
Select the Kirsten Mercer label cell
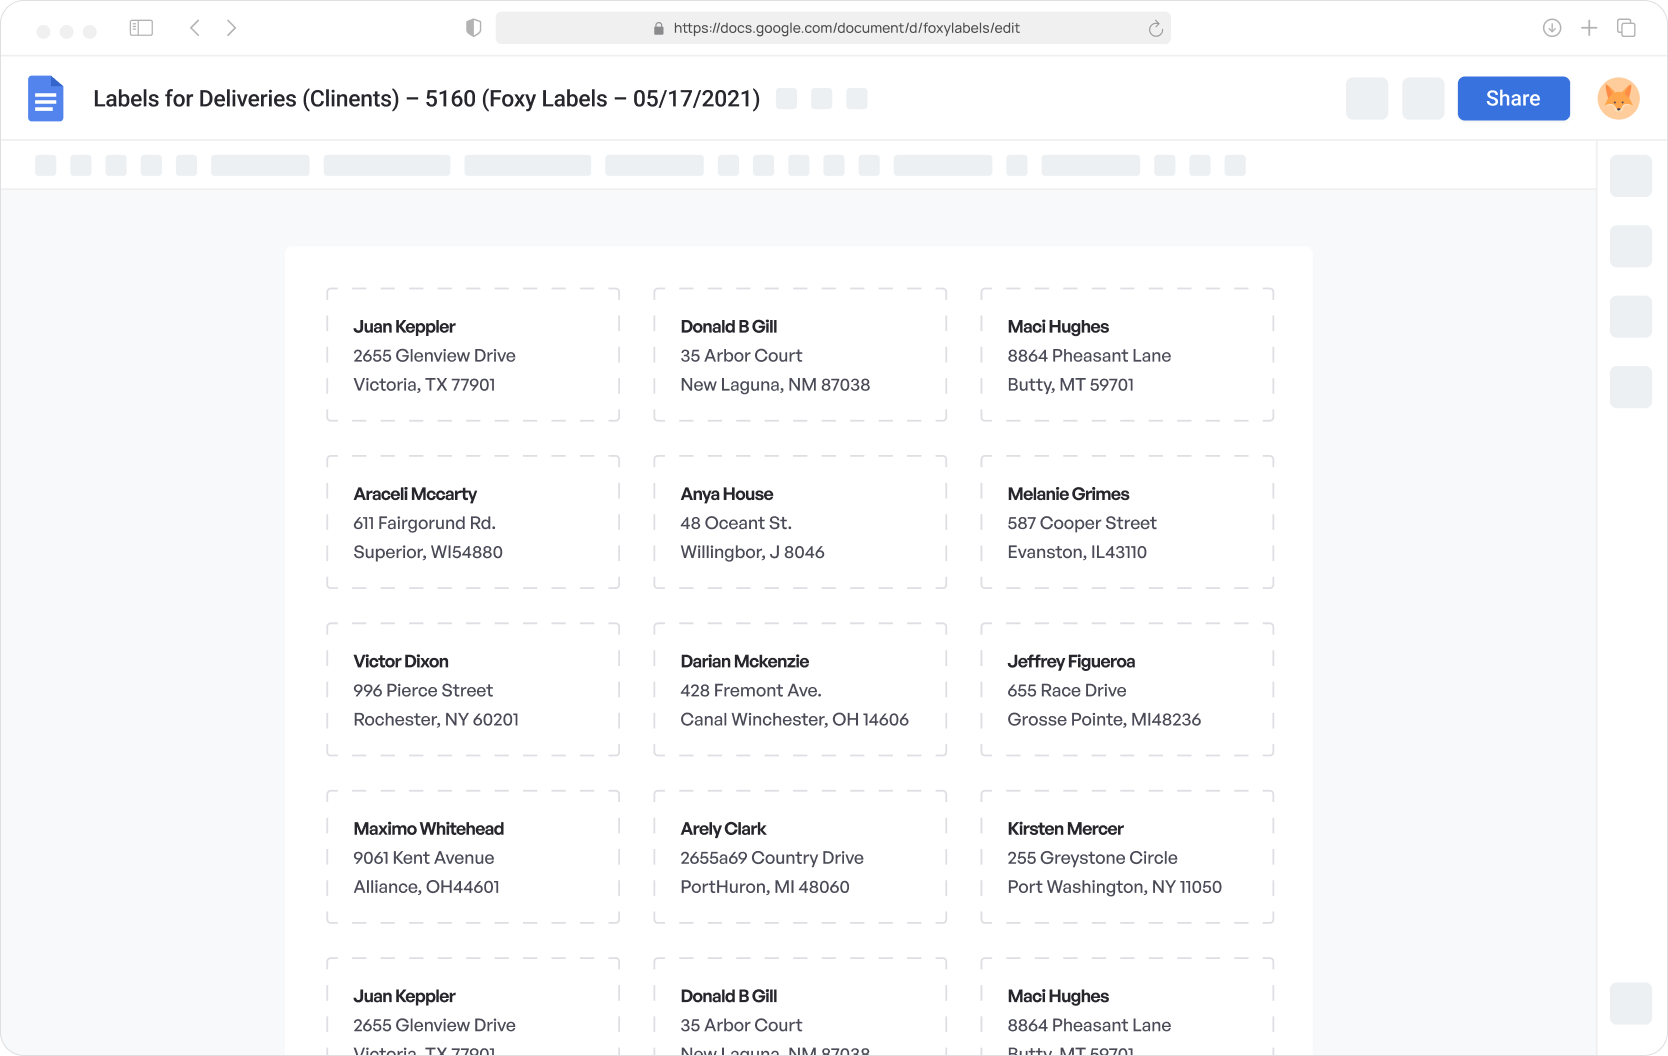(x=1125, y=857)
